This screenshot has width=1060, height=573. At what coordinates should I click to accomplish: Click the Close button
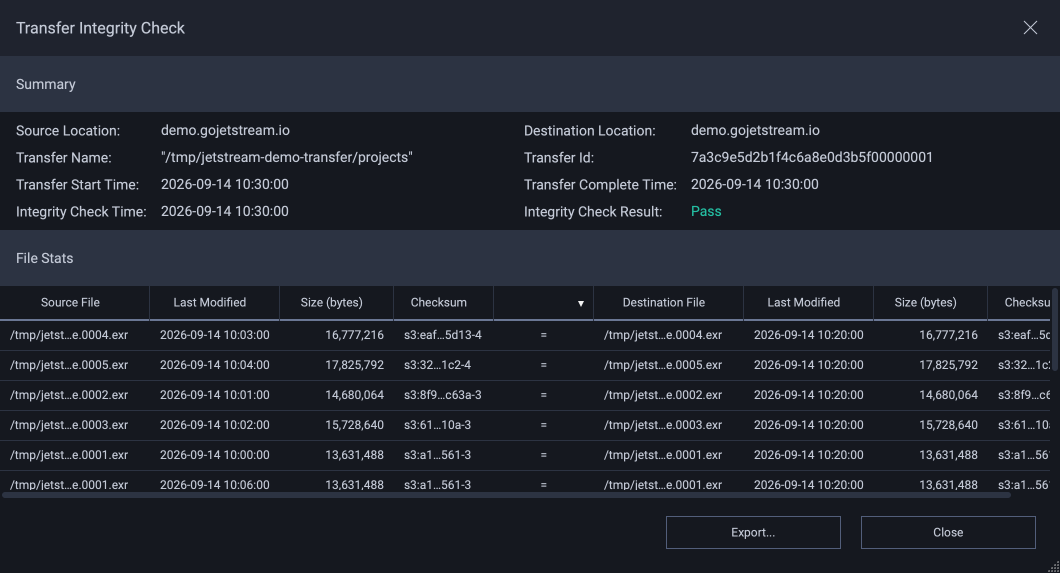[948, 532]
